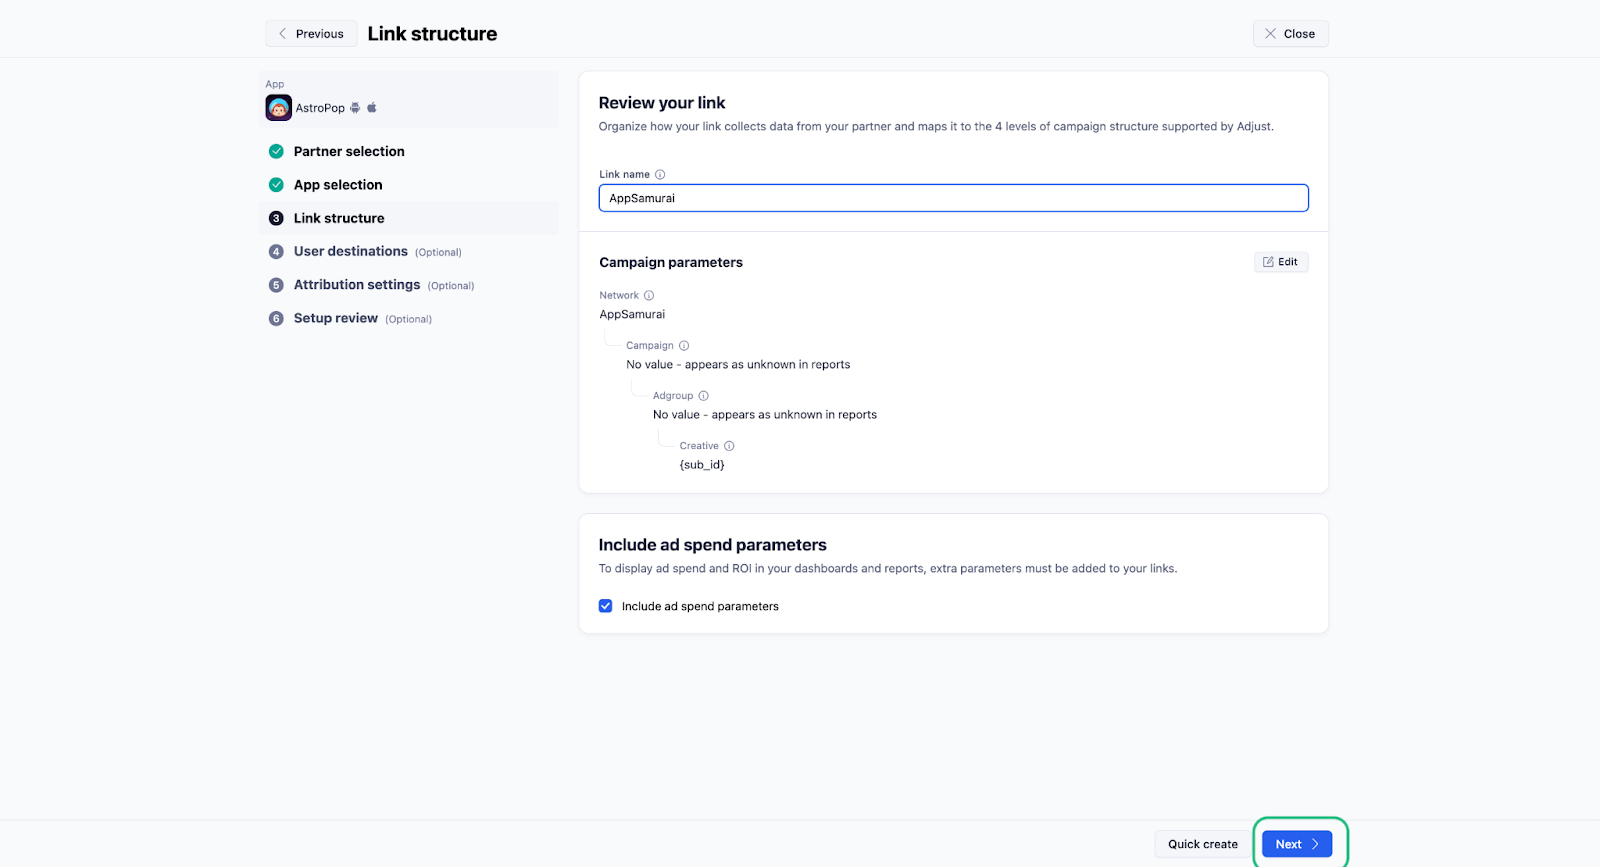Click the Network info icon

[x=649, y=296]
